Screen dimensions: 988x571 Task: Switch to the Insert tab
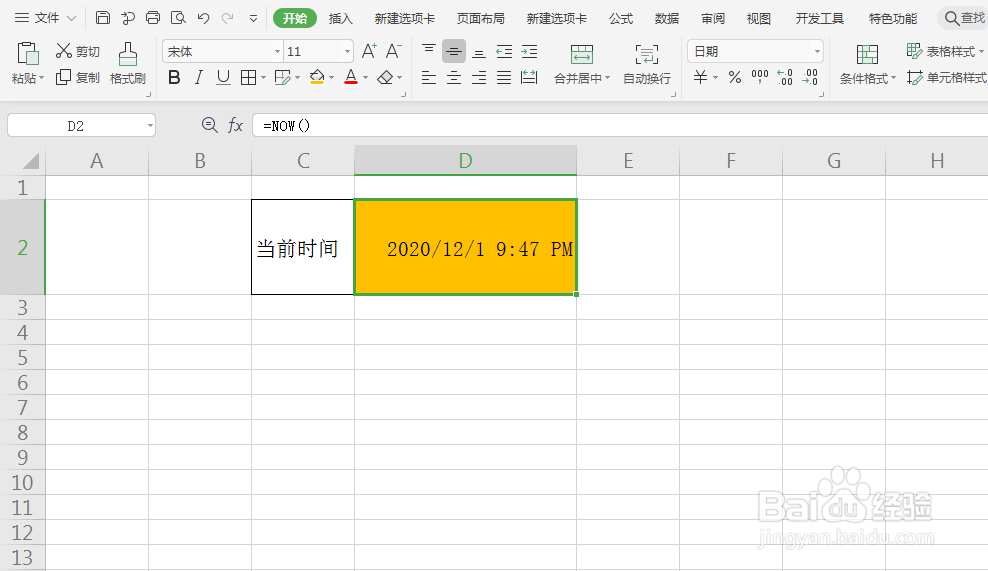[340, 19]
